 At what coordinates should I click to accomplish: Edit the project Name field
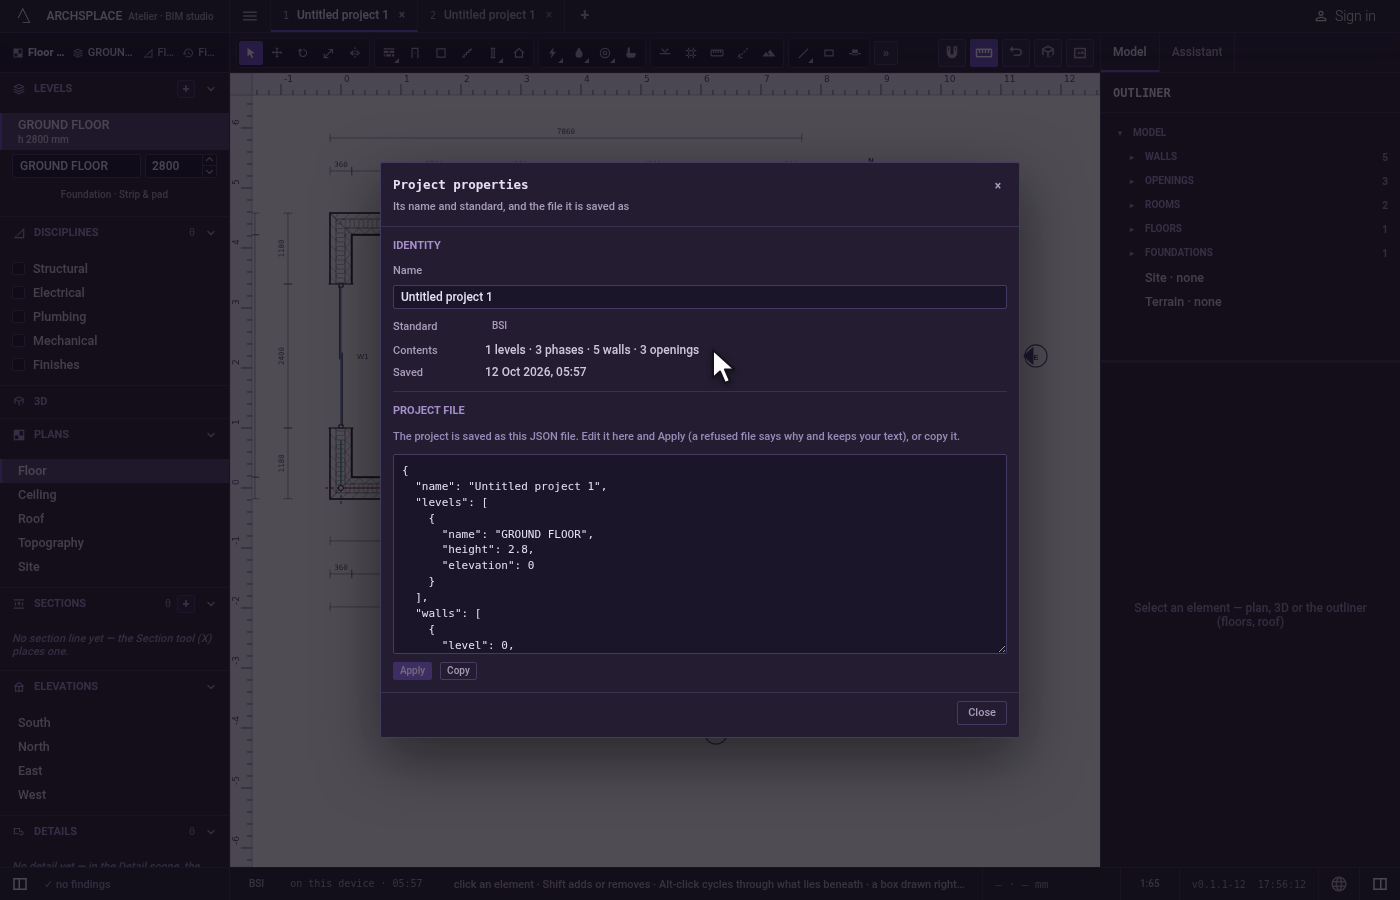(x=699, y=297)
